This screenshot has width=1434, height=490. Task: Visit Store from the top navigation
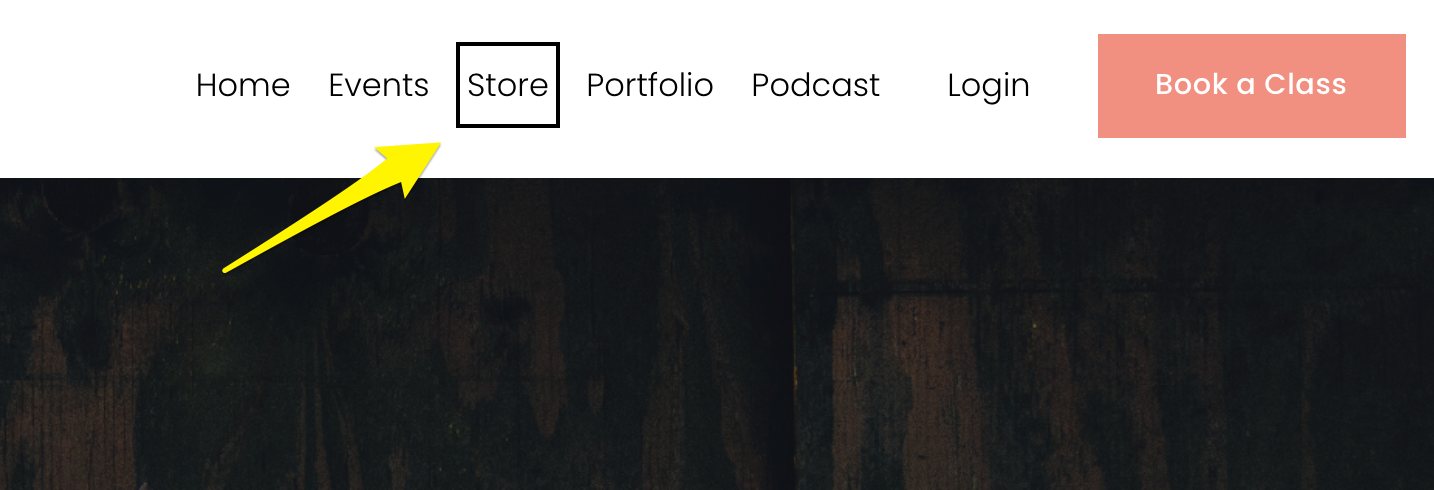tap(508, 85)
